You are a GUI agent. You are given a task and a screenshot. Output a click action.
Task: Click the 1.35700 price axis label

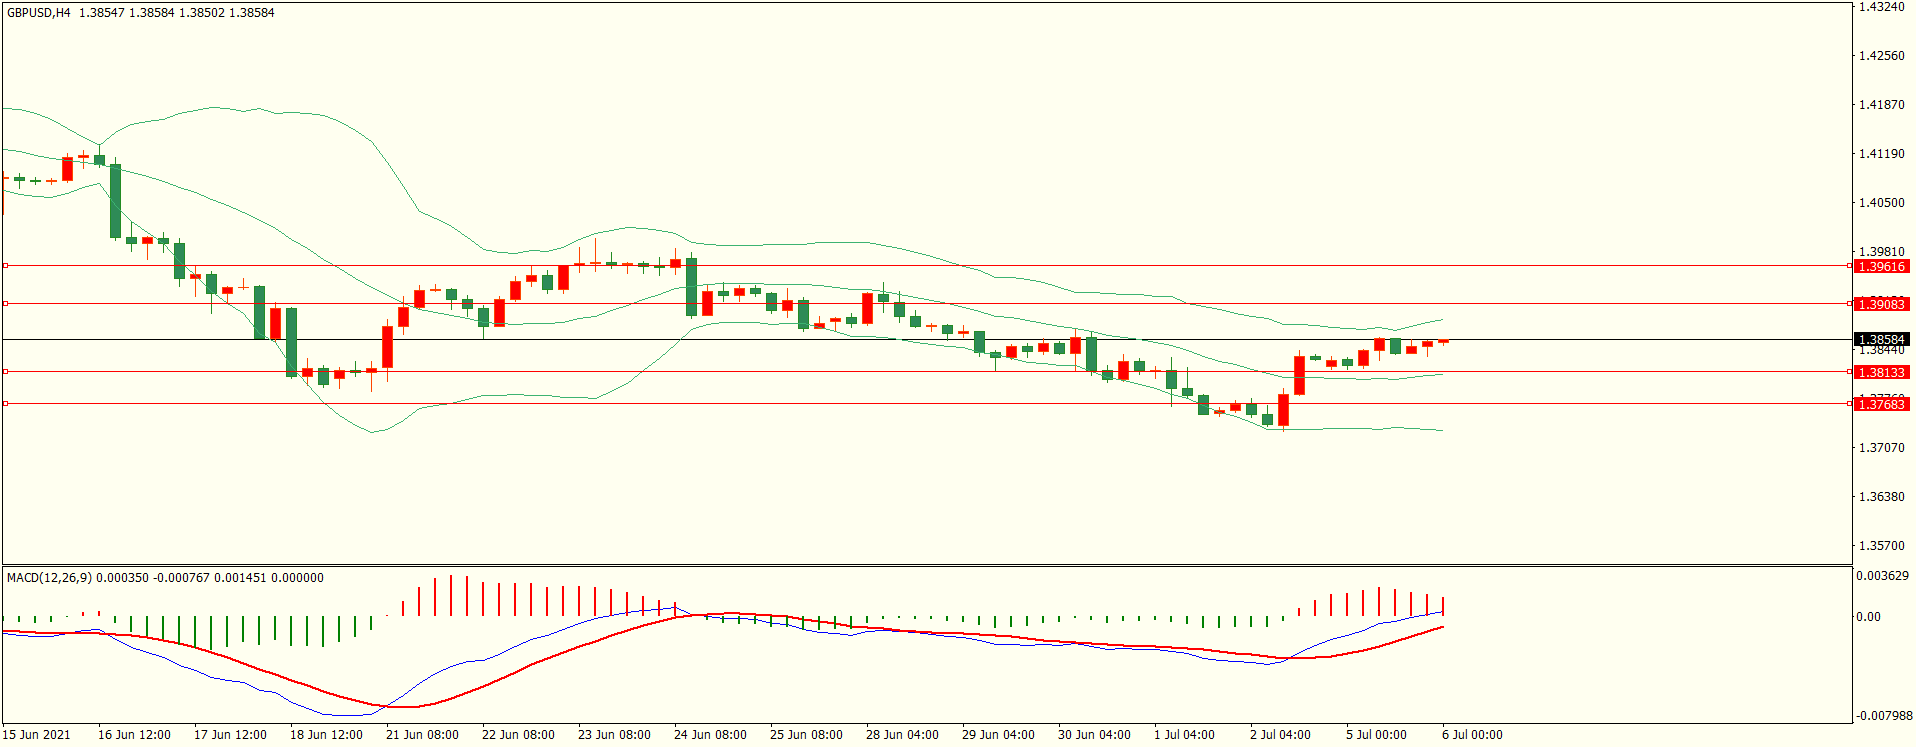[x=1881, y=547]
